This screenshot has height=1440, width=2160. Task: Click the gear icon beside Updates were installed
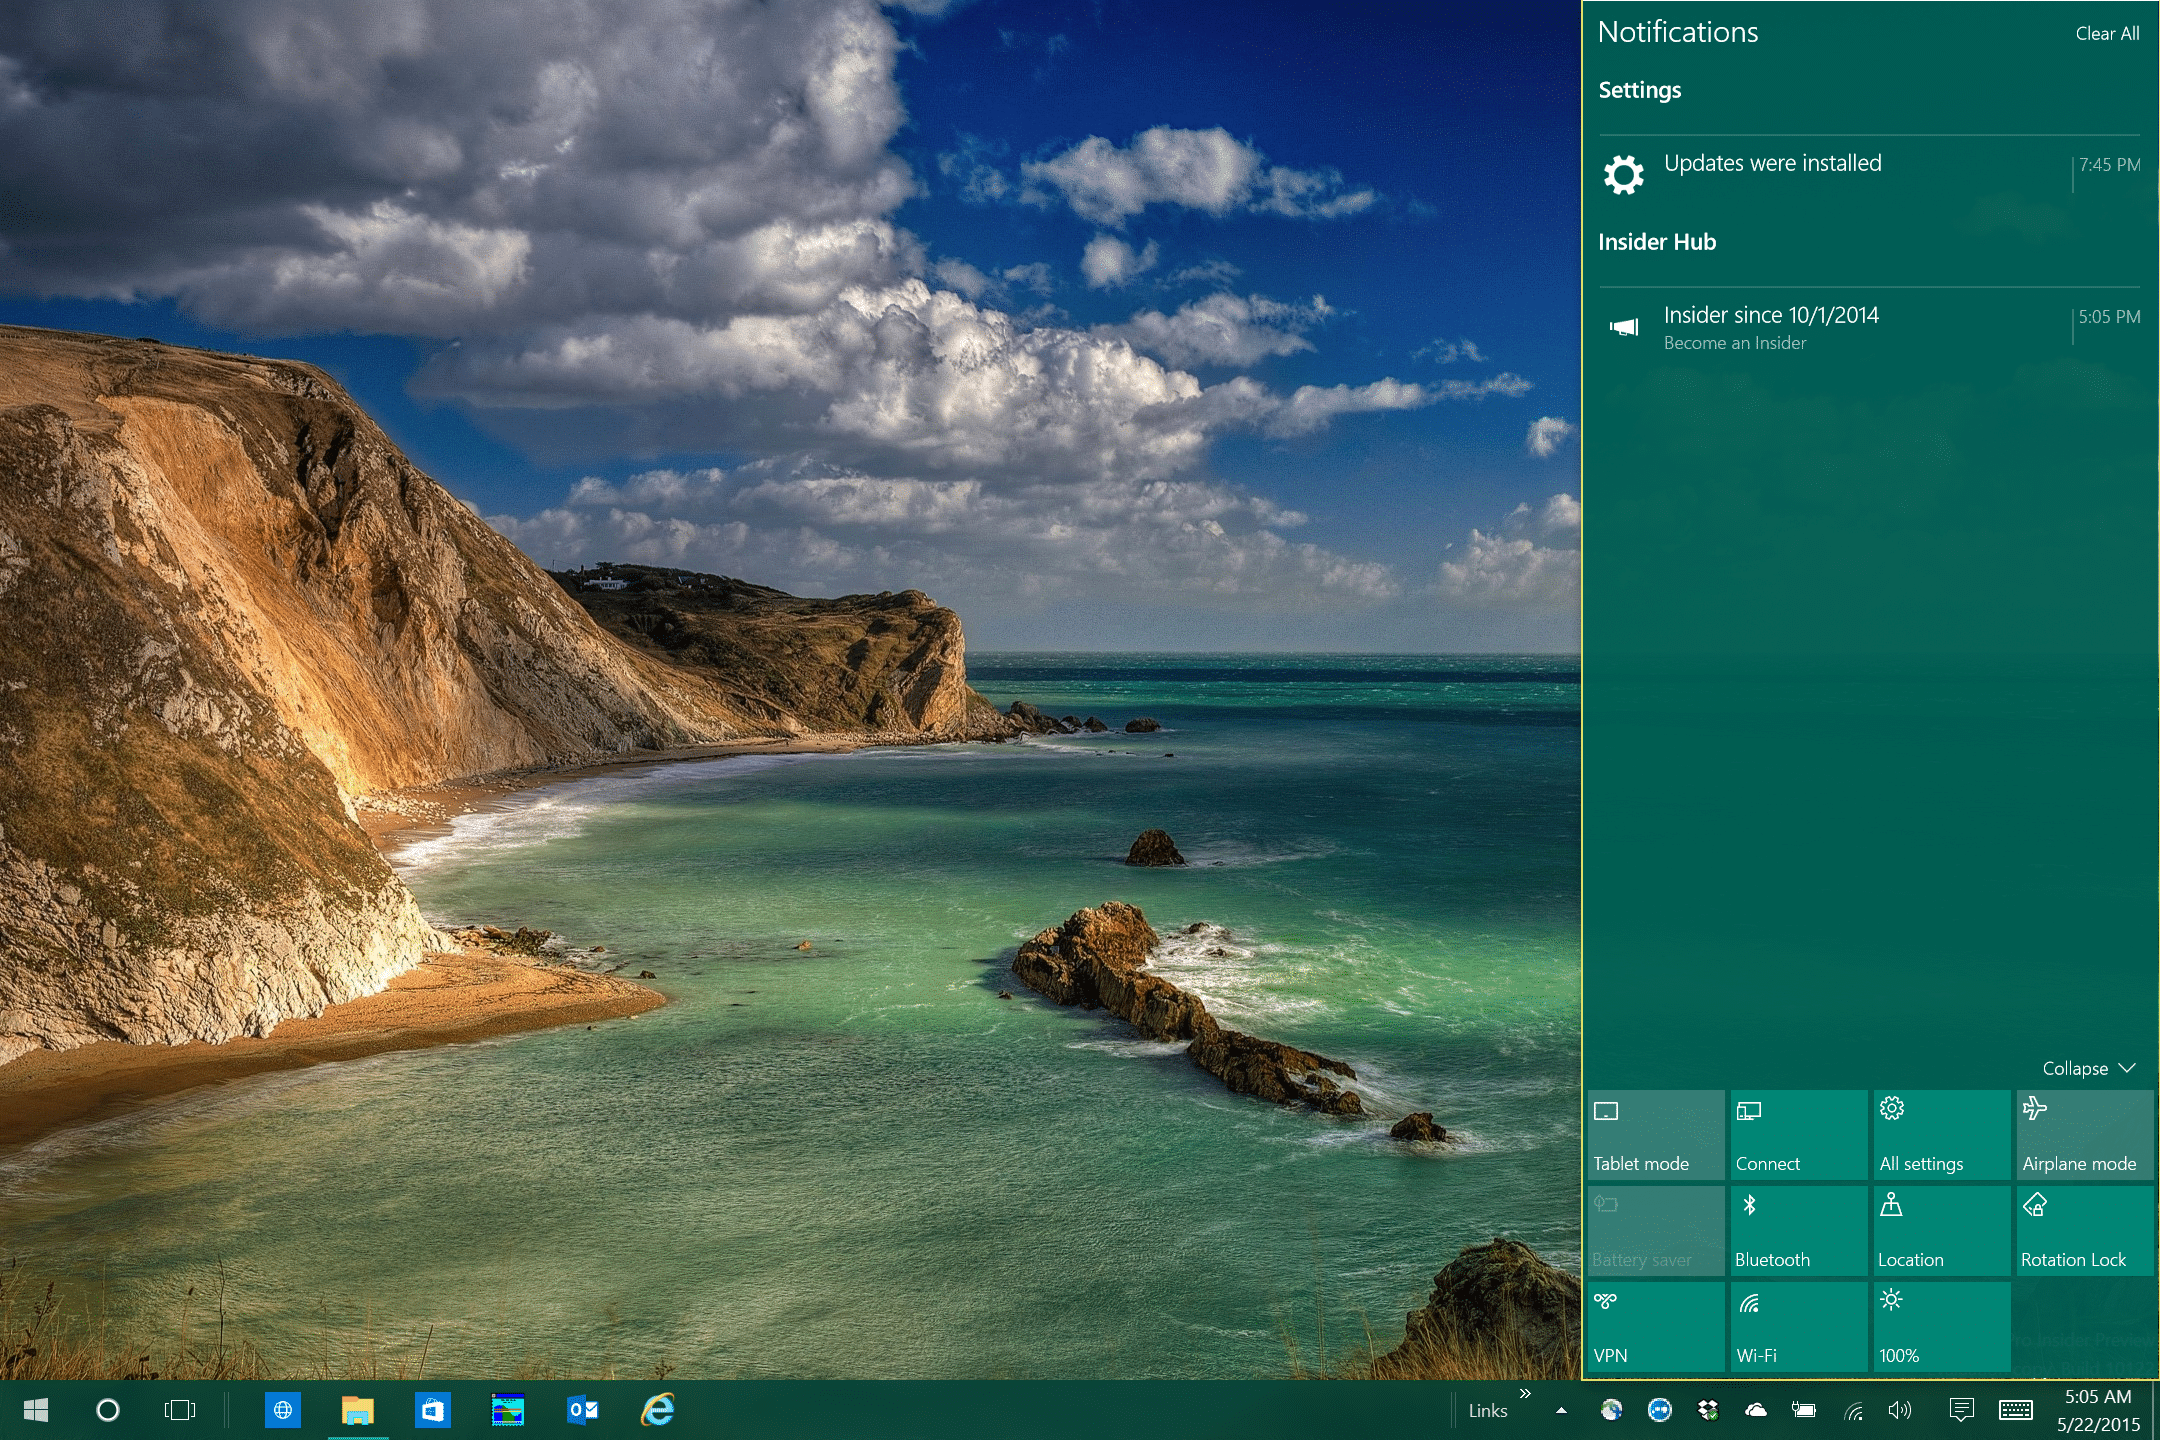(1624, 175)
